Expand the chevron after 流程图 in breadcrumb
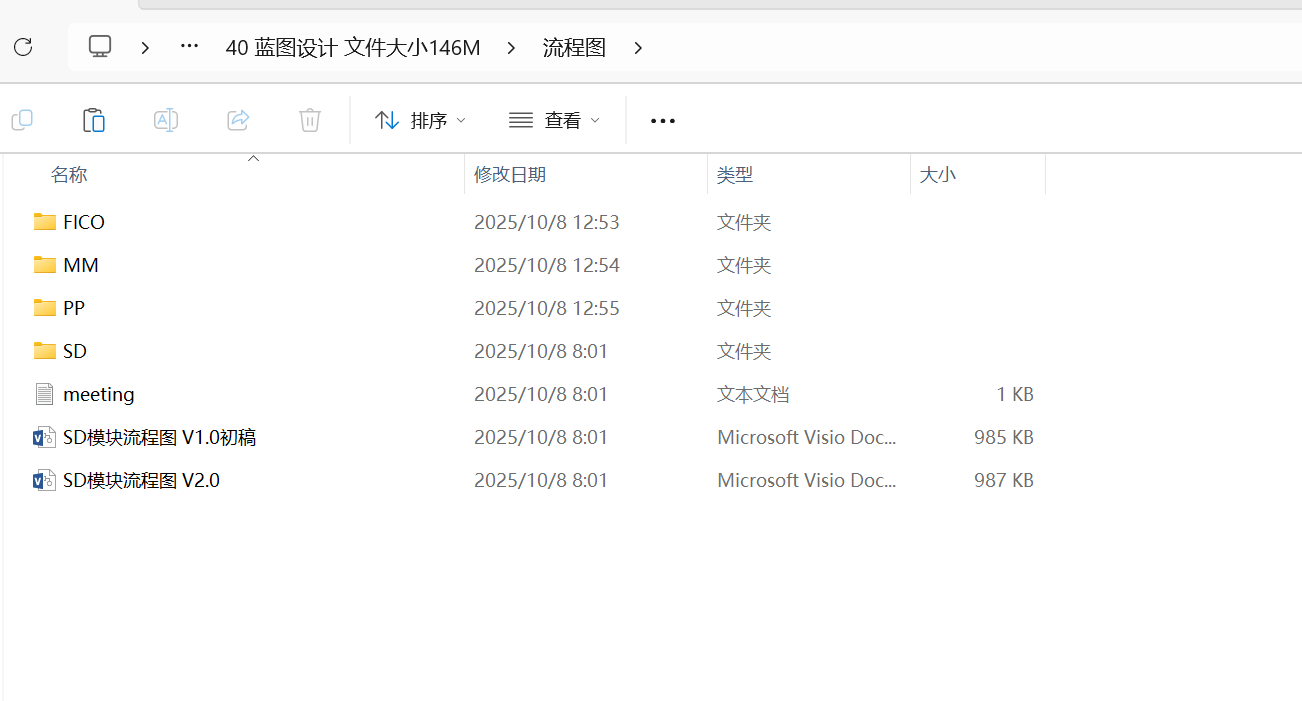Viewport: 1302px width, 701px height. tap(639, 48)
